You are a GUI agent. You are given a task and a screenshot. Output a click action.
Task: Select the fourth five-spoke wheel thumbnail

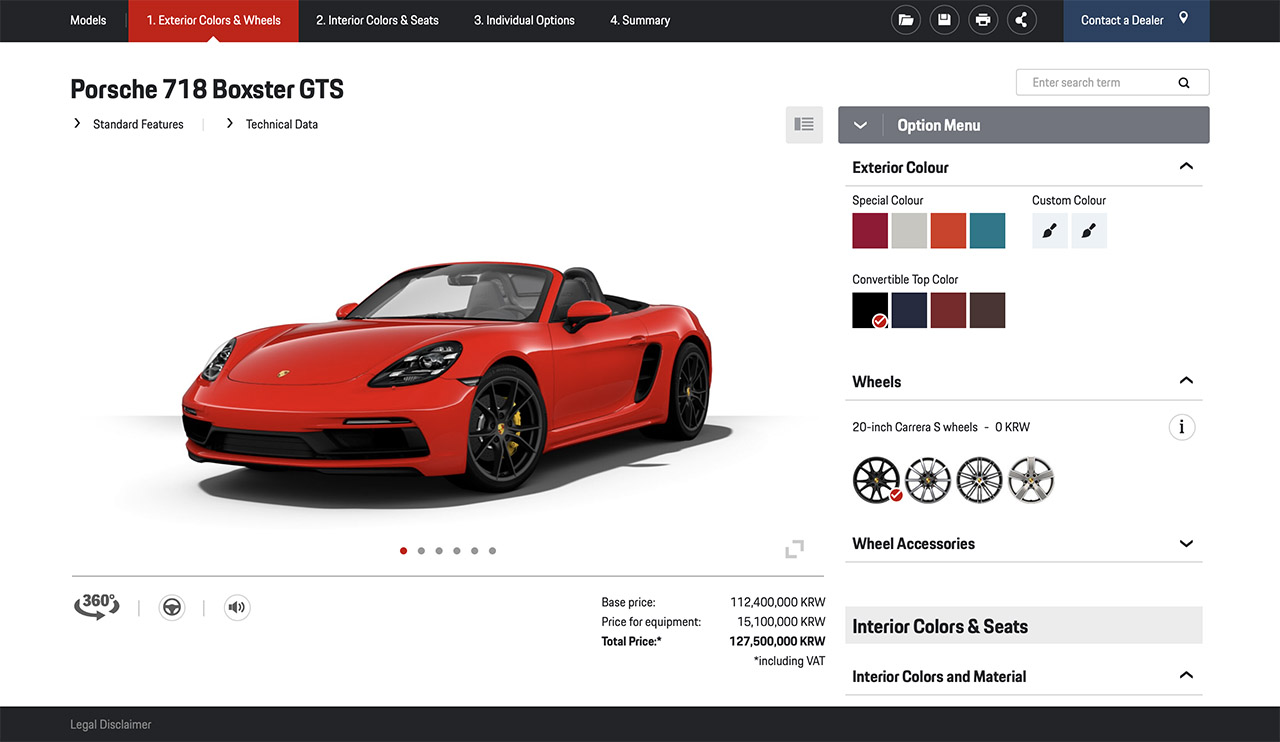coord(1031,479)
